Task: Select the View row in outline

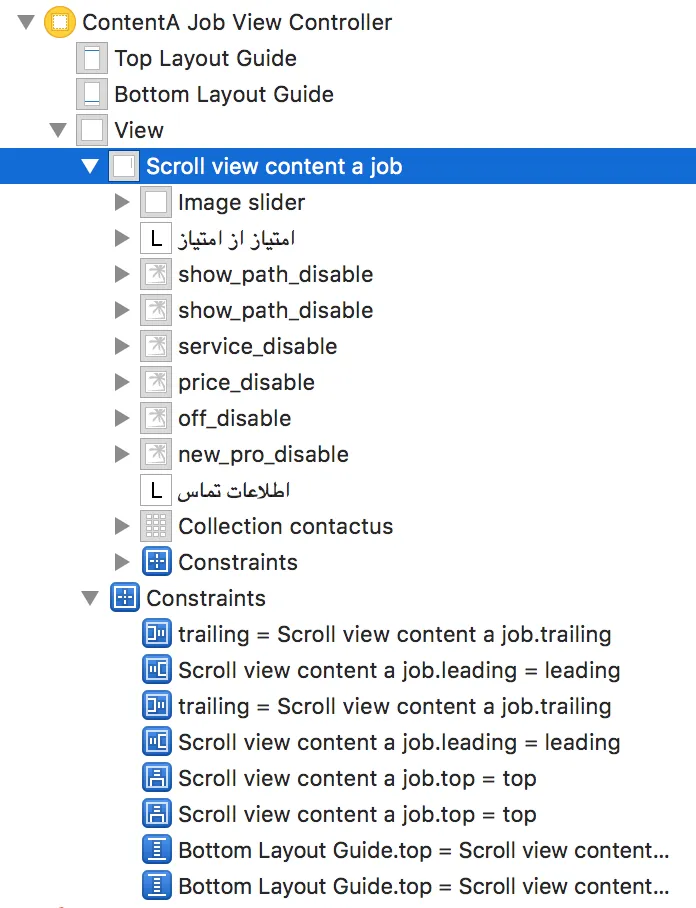Action: (139, 130)
